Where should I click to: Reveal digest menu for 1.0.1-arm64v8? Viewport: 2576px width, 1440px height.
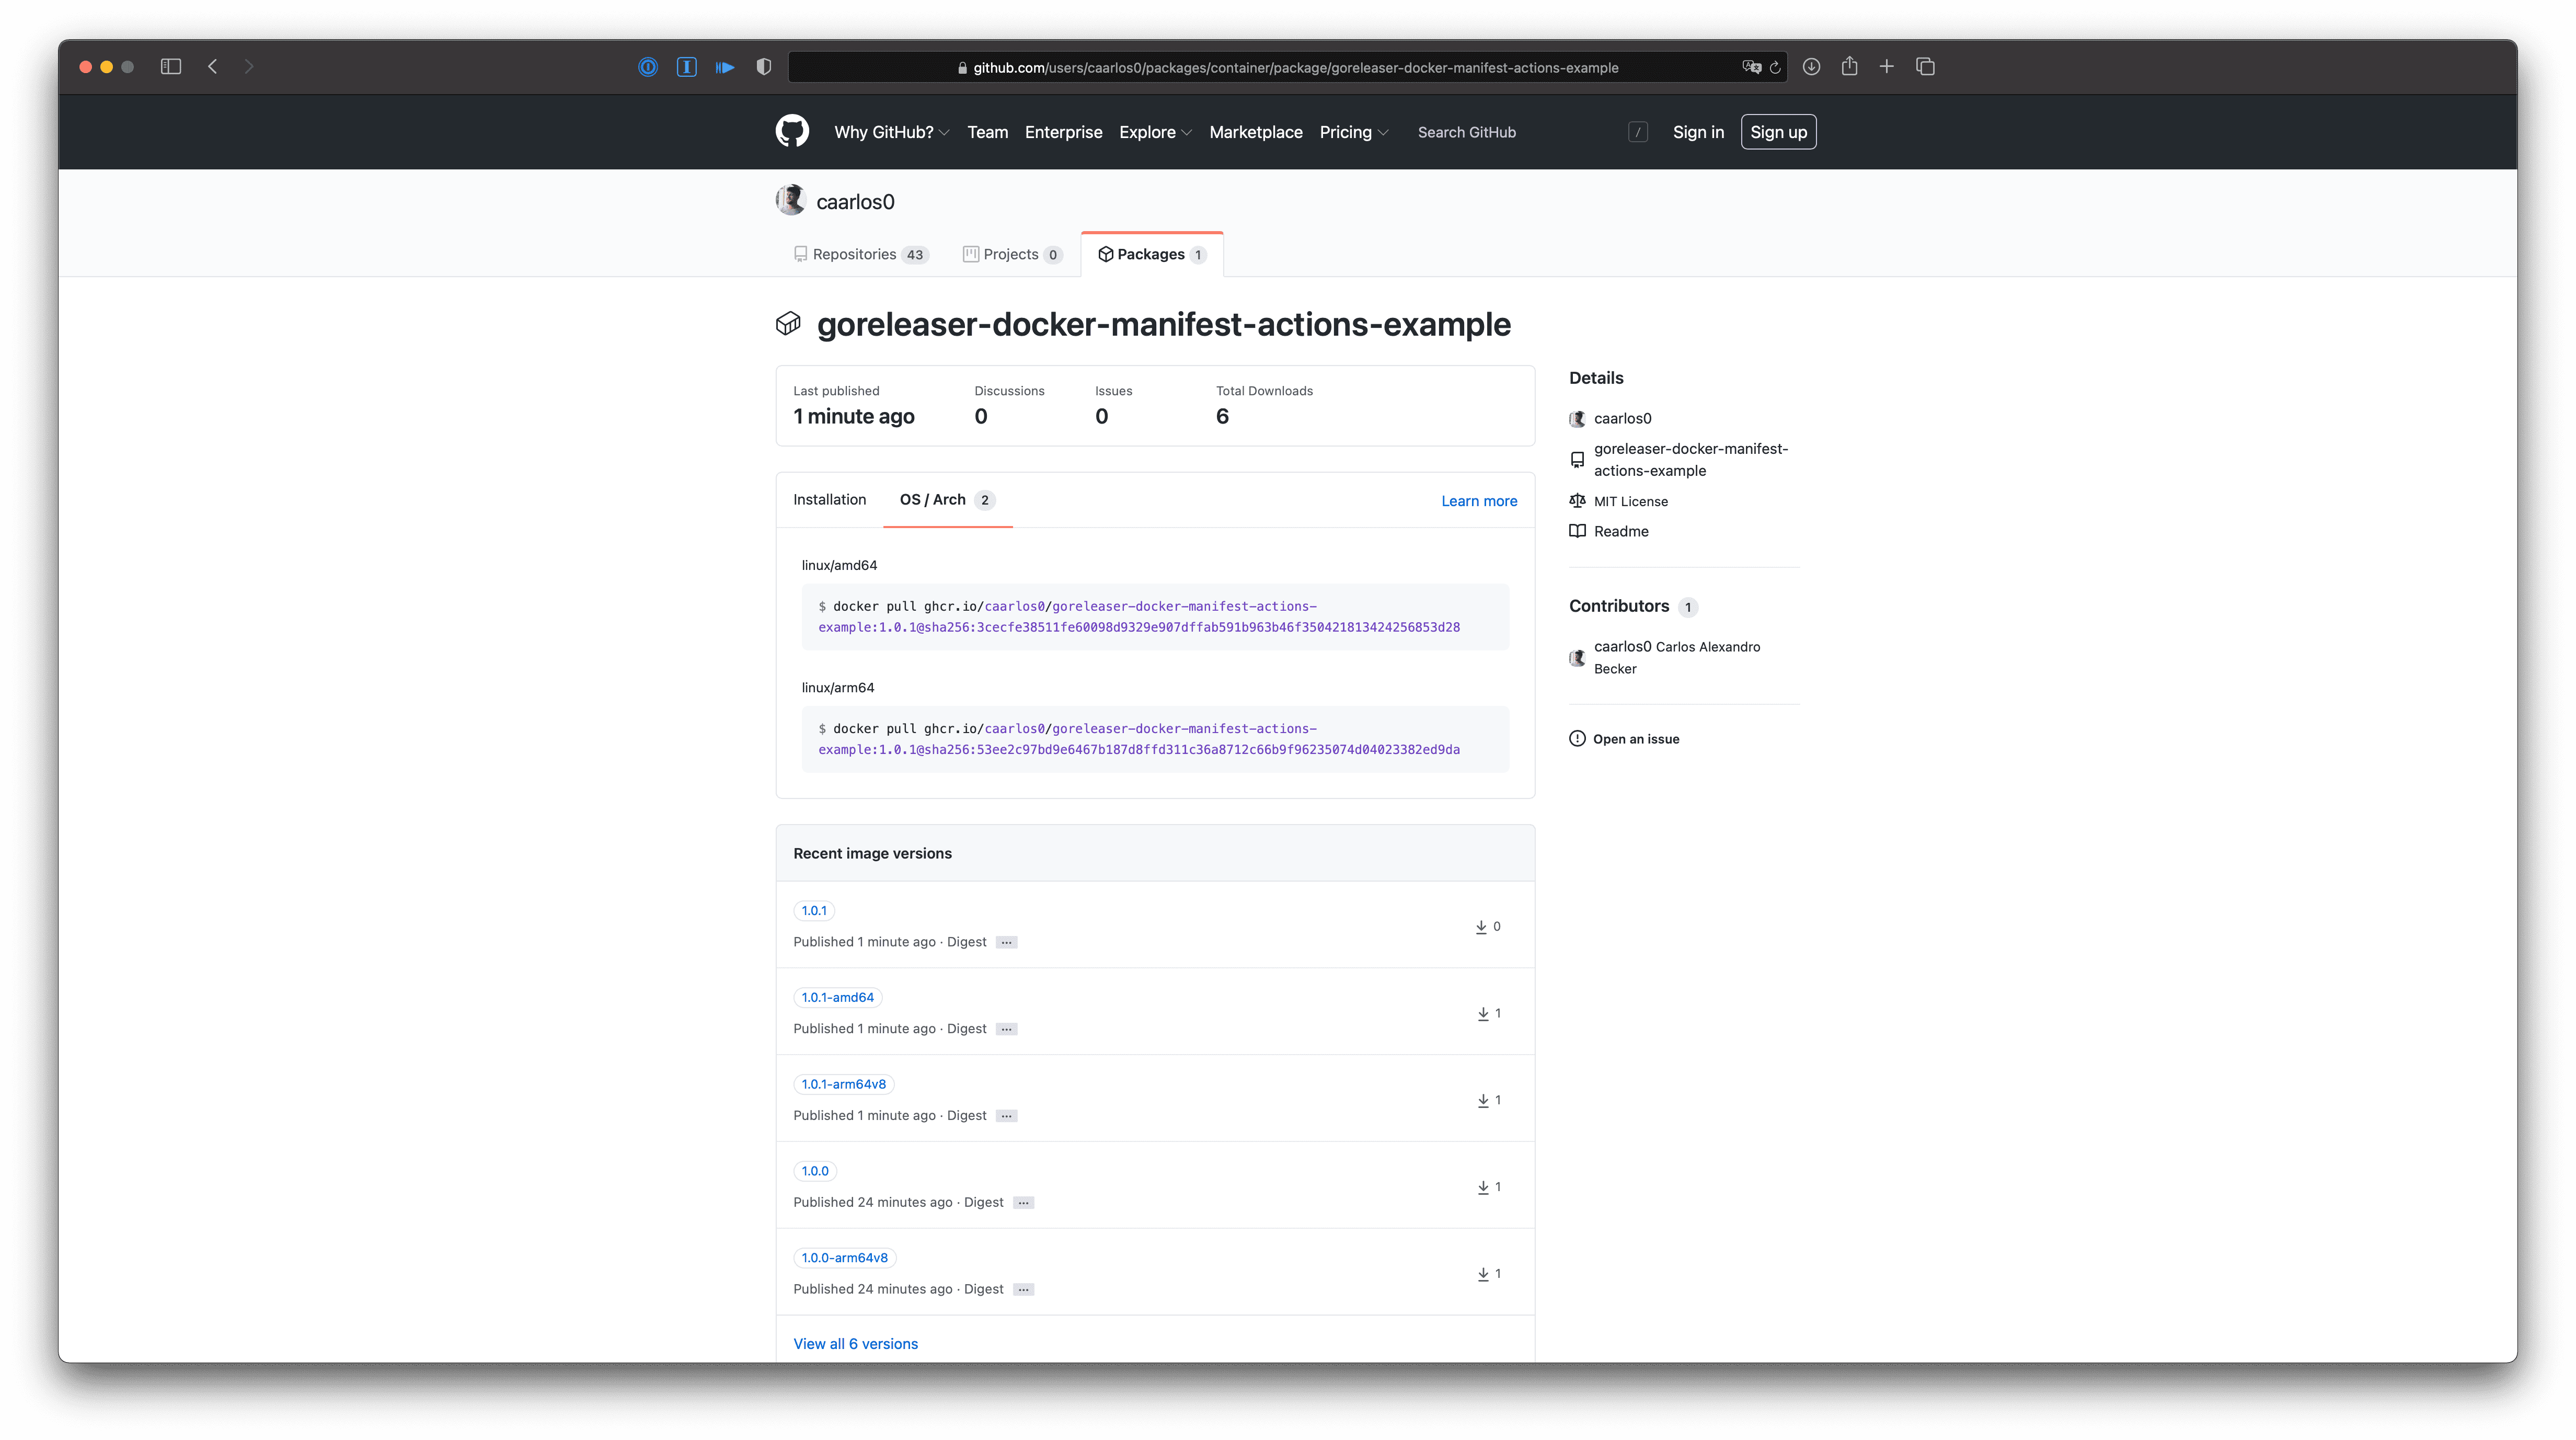pyautogui.click(x=1006, y=1115)
